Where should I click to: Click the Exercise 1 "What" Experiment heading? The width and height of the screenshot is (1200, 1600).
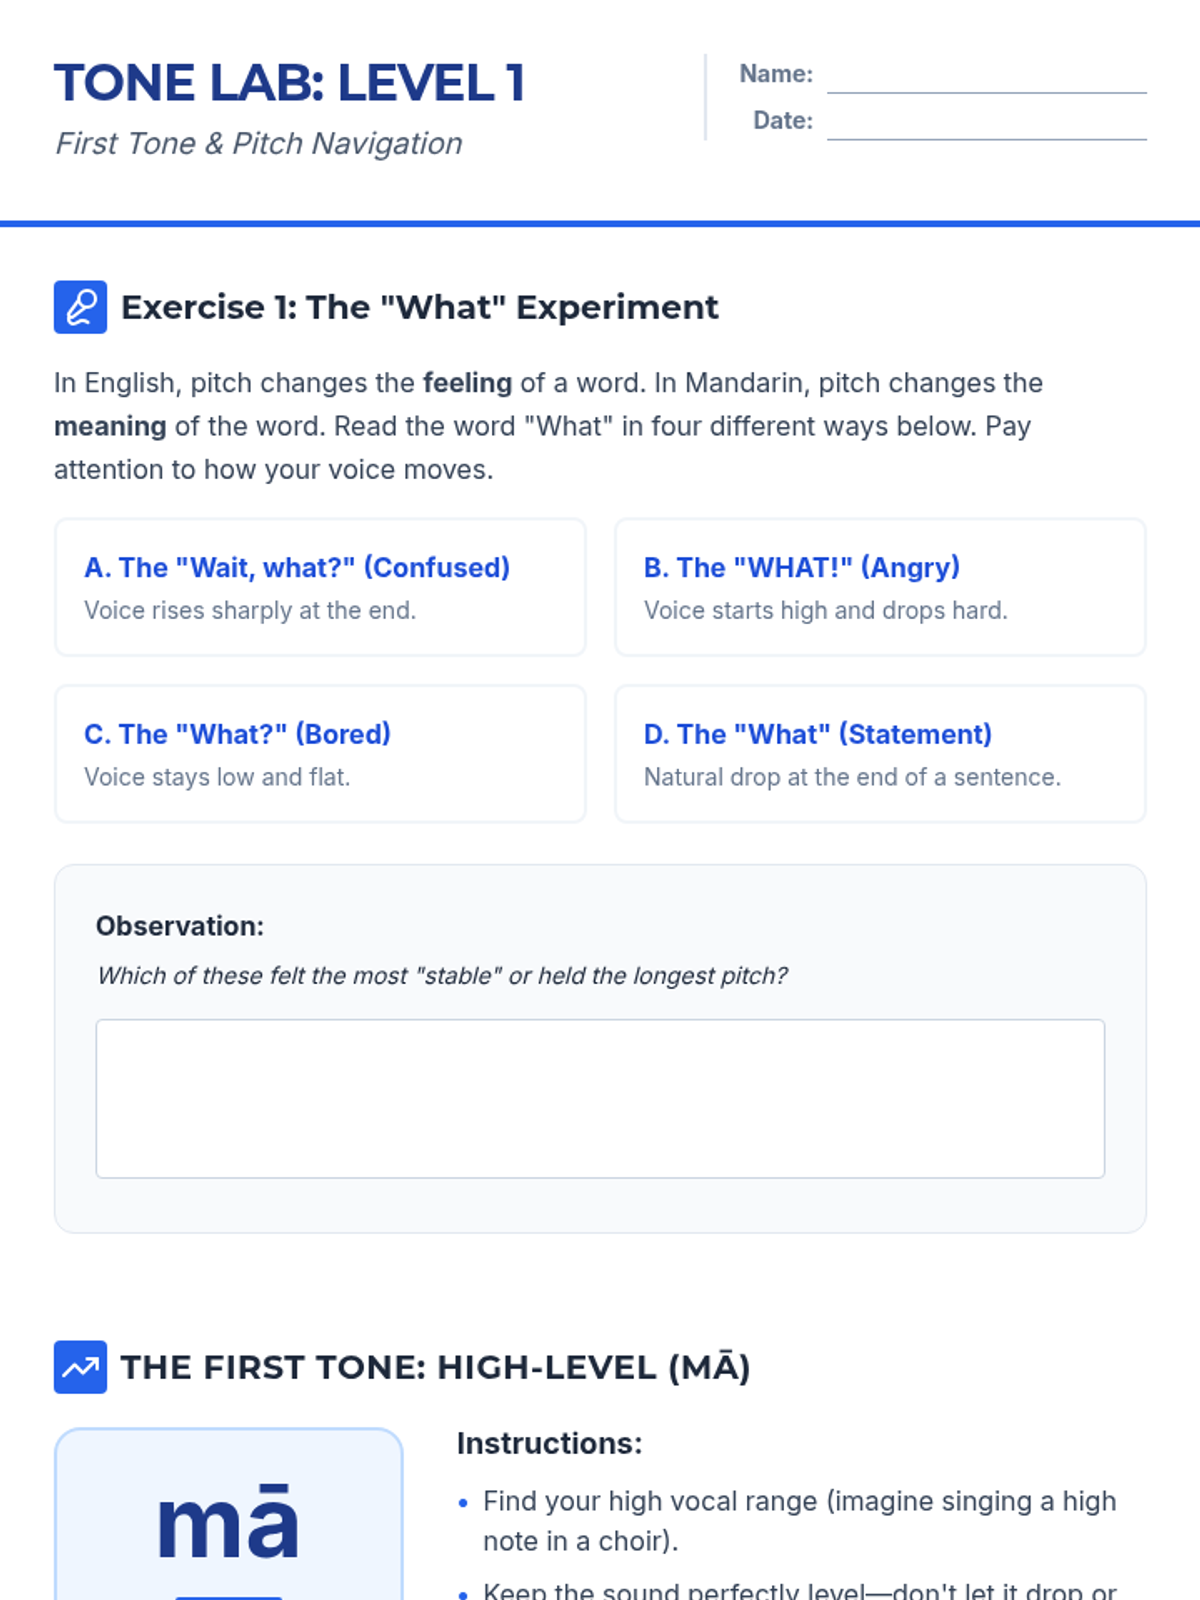[x=420, y=307]
